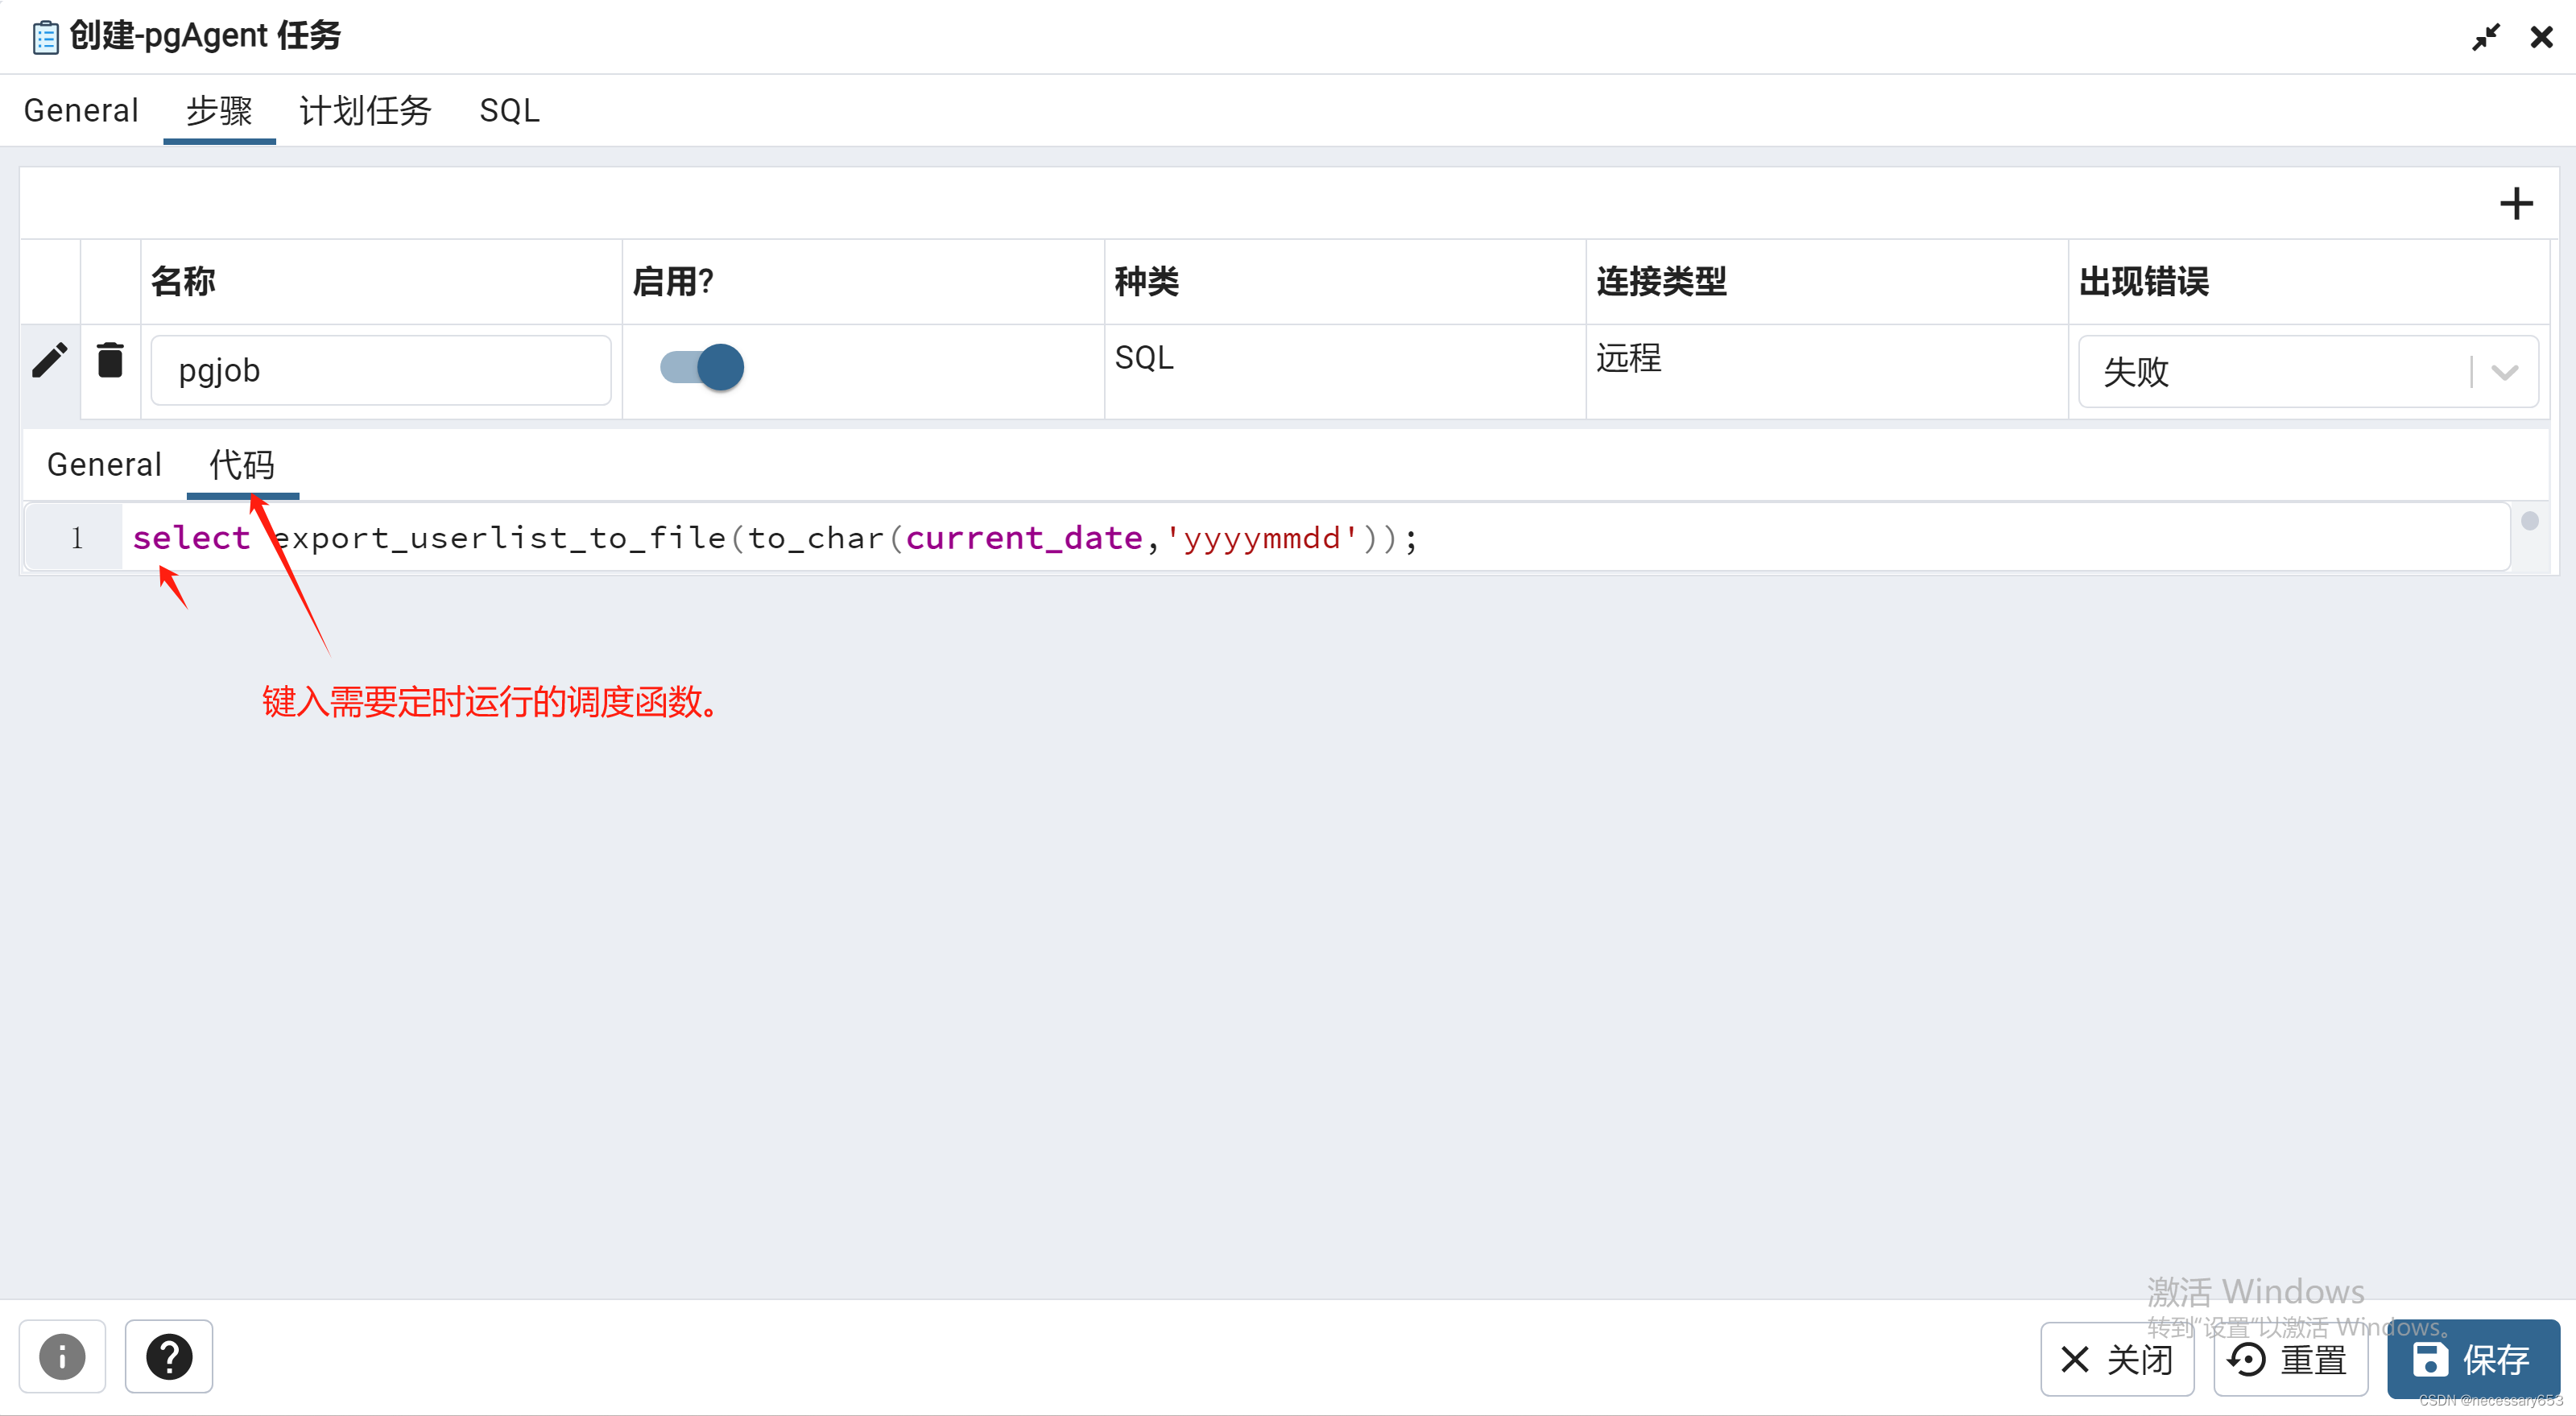2576x1416 pixels.
Task: Open the help question mark button
Action: click(x=169, y=1357)
